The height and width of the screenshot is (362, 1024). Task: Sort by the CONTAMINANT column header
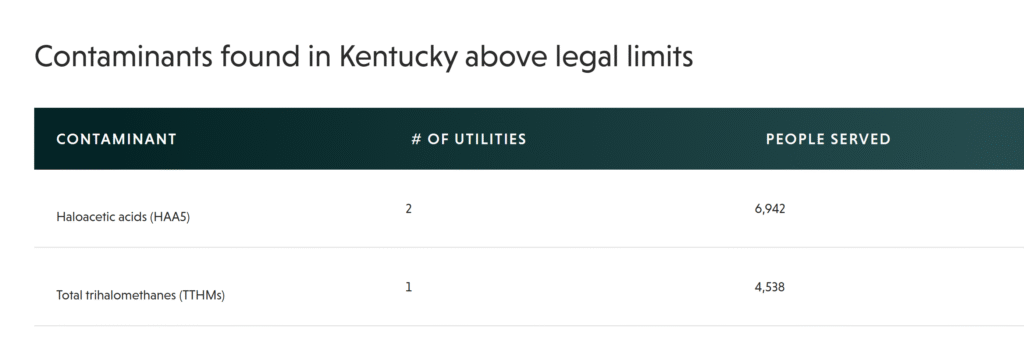coord(116,139)
